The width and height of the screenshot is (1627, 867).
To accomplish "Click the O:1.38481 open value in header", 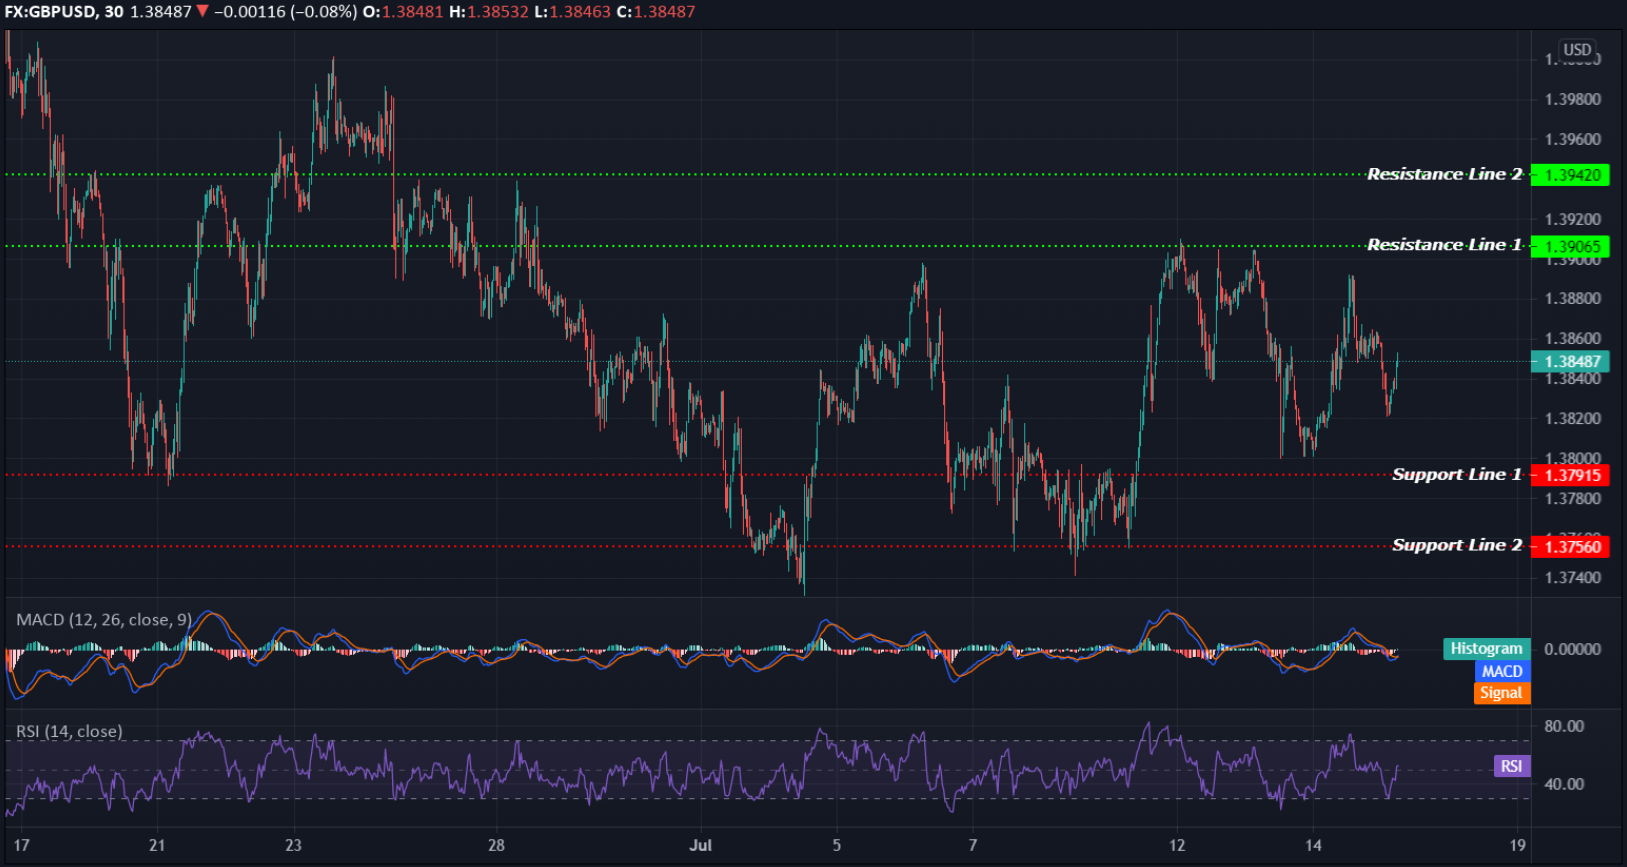I will pyautogui.click(x=403, y=12).
